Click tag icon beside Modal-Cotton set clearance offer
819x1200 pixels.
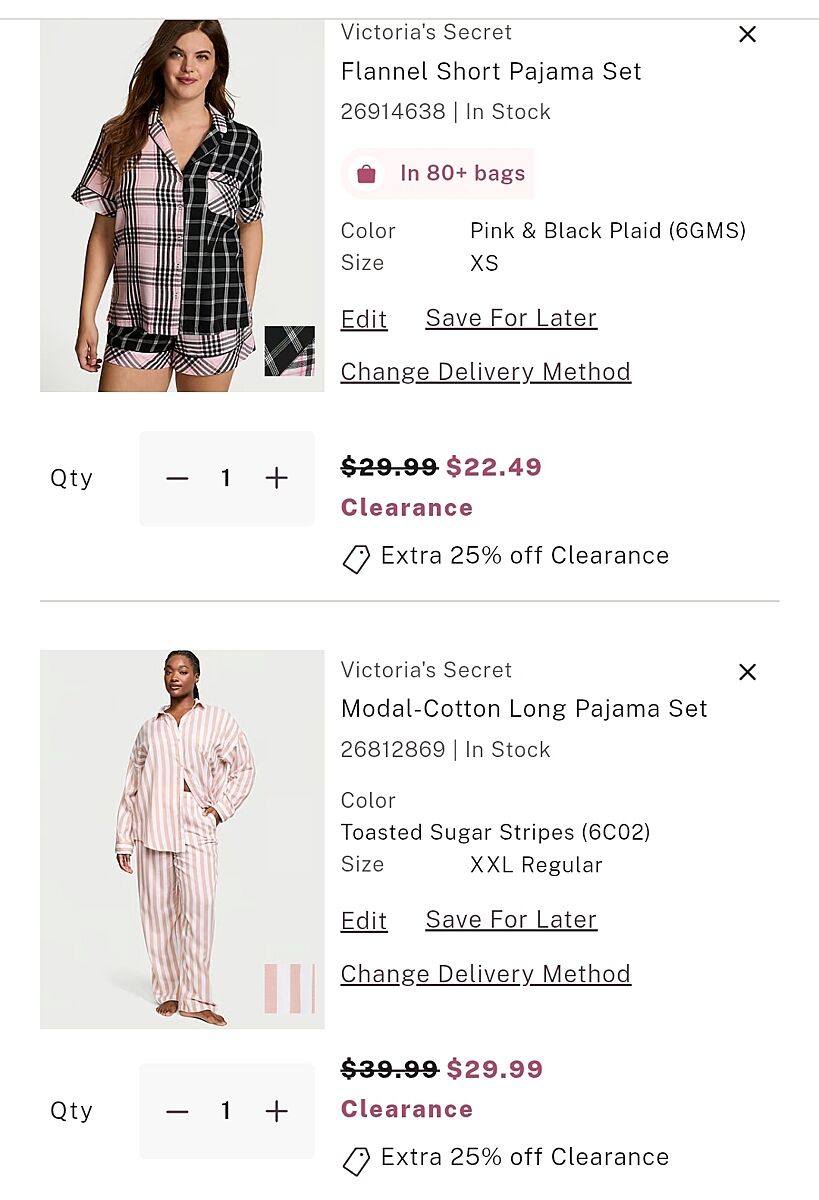(356, 1160)
